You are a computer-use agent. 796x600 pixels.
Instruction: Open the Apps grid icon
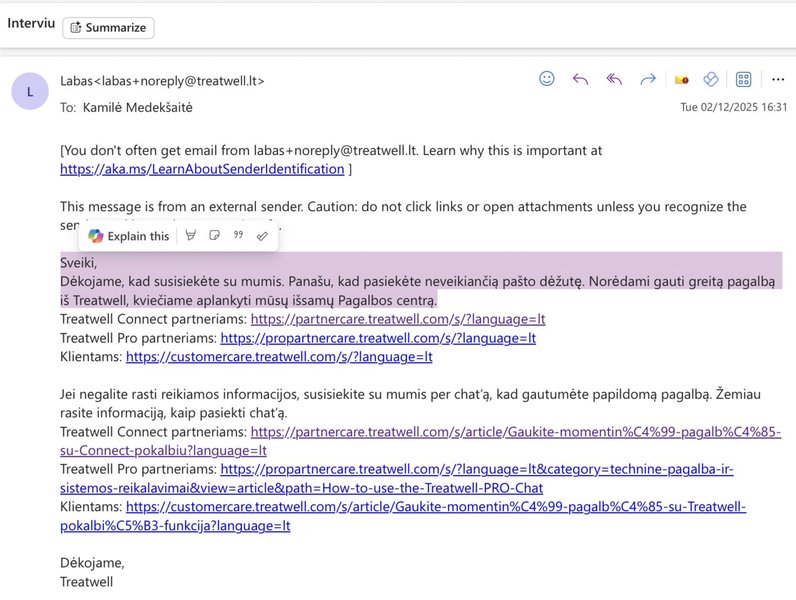[744, 79]
